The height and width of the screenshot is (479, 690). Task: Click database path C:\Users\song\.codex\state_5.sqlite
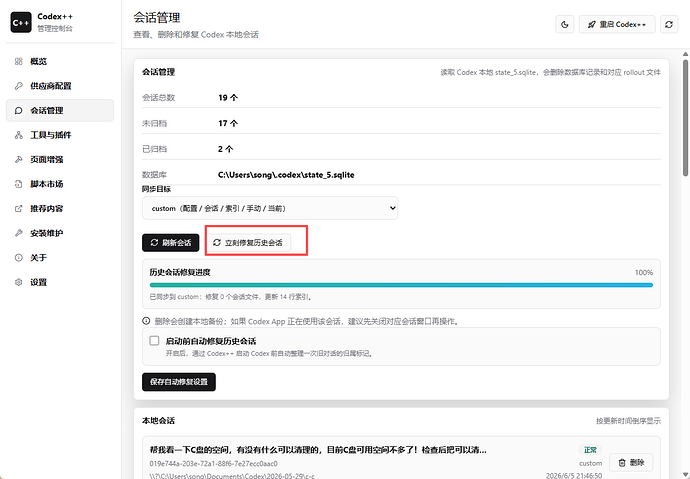point(286,175)
